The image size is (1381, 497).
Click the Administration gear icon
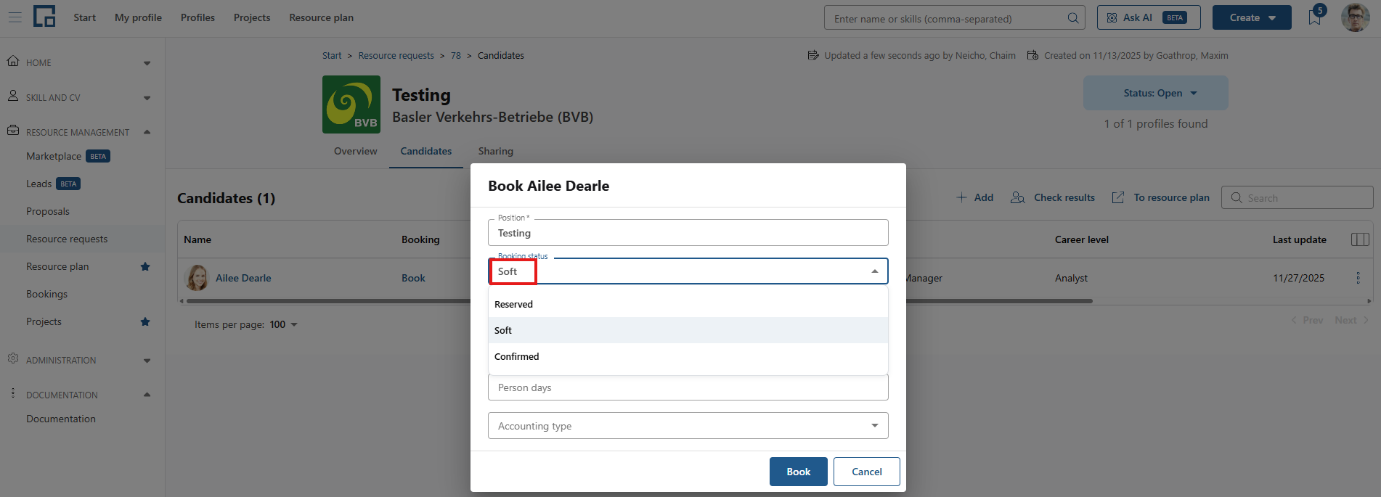(x=13, y=359)
